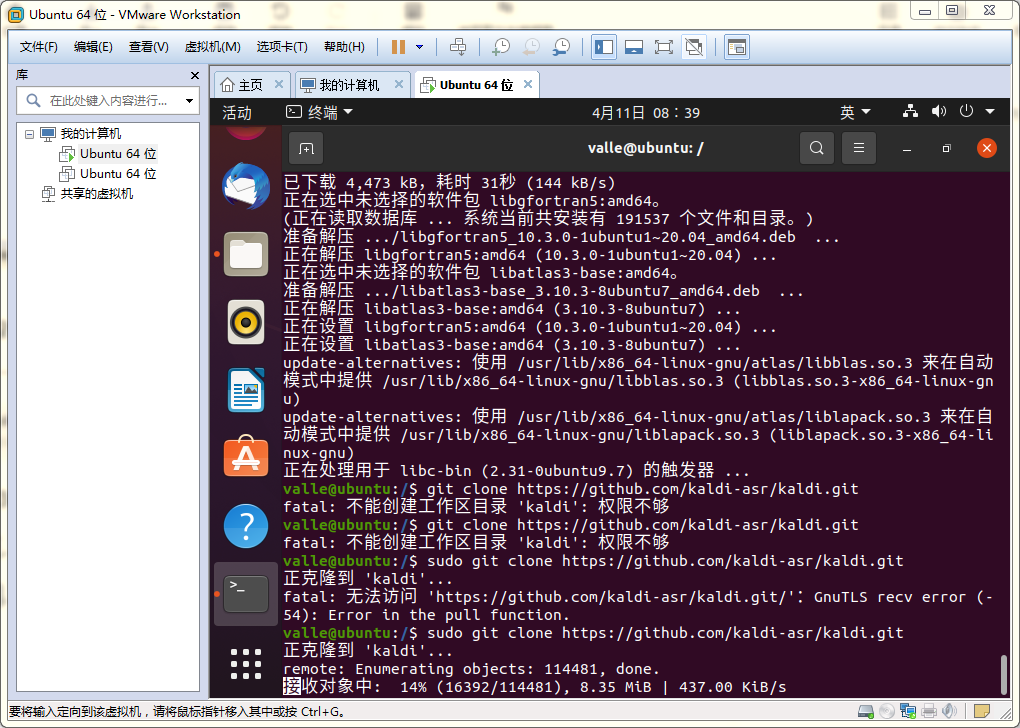Open the Files manager from the dock

coord(246,254)
